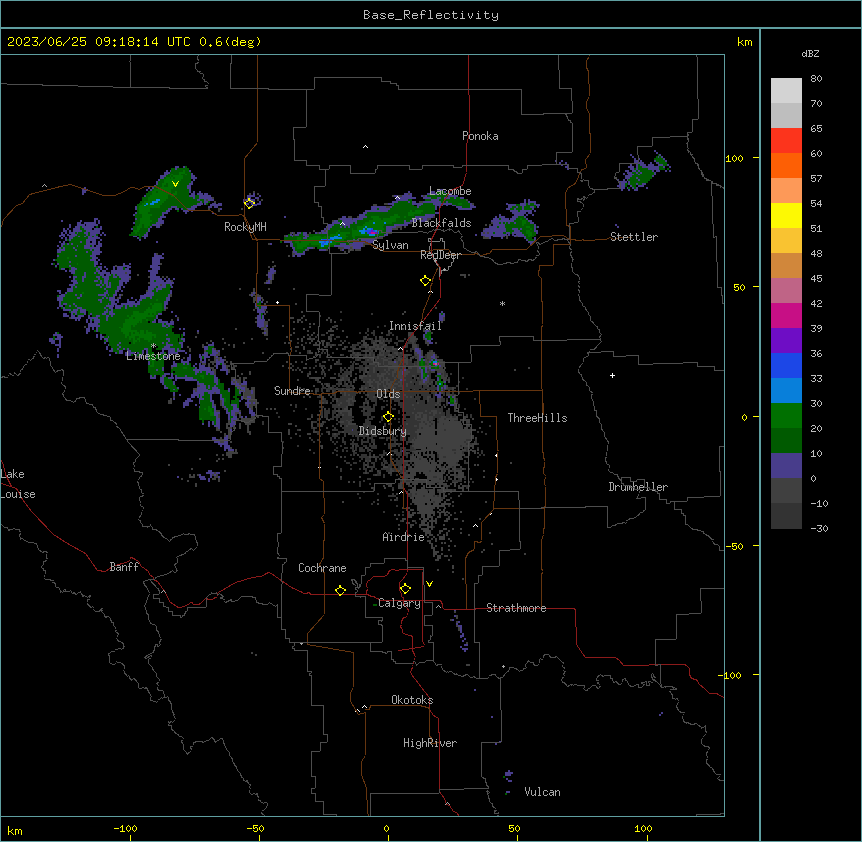The width and height of the screenshot is (862, 842).
Task: Select the 65 value in dBZ legend
Action: [816, 128]
